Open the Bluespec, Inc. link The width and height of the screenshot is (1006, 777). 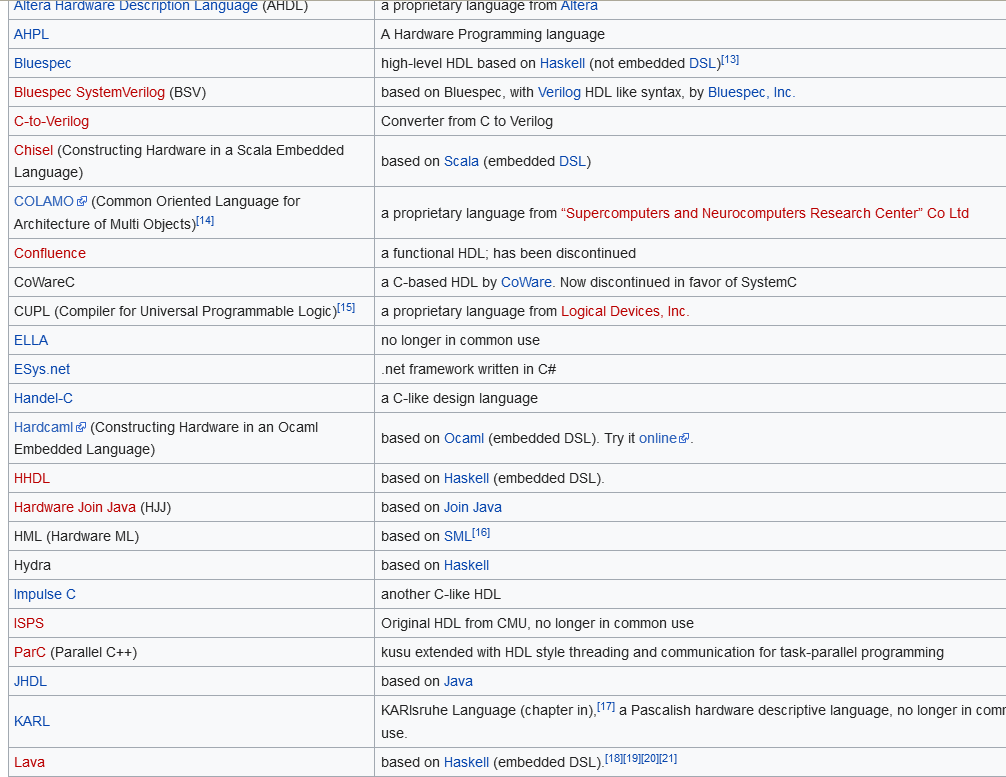coord(751,92)
